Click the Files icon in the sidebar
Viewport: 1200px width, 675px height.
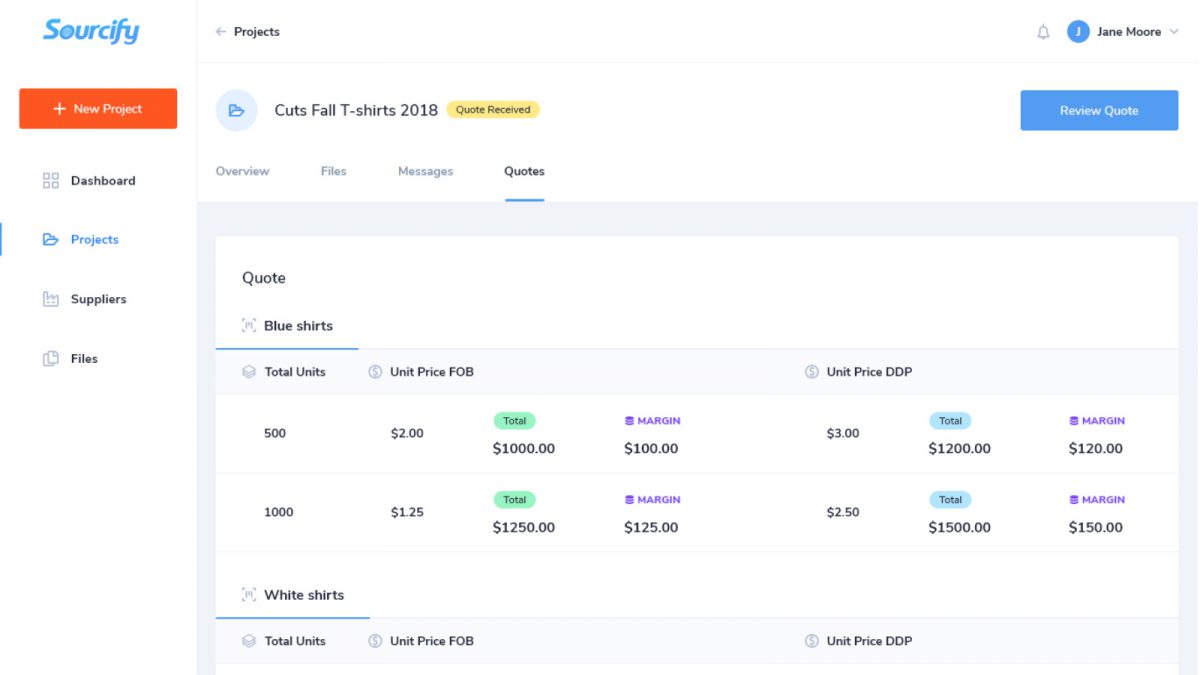click(51, 358)
